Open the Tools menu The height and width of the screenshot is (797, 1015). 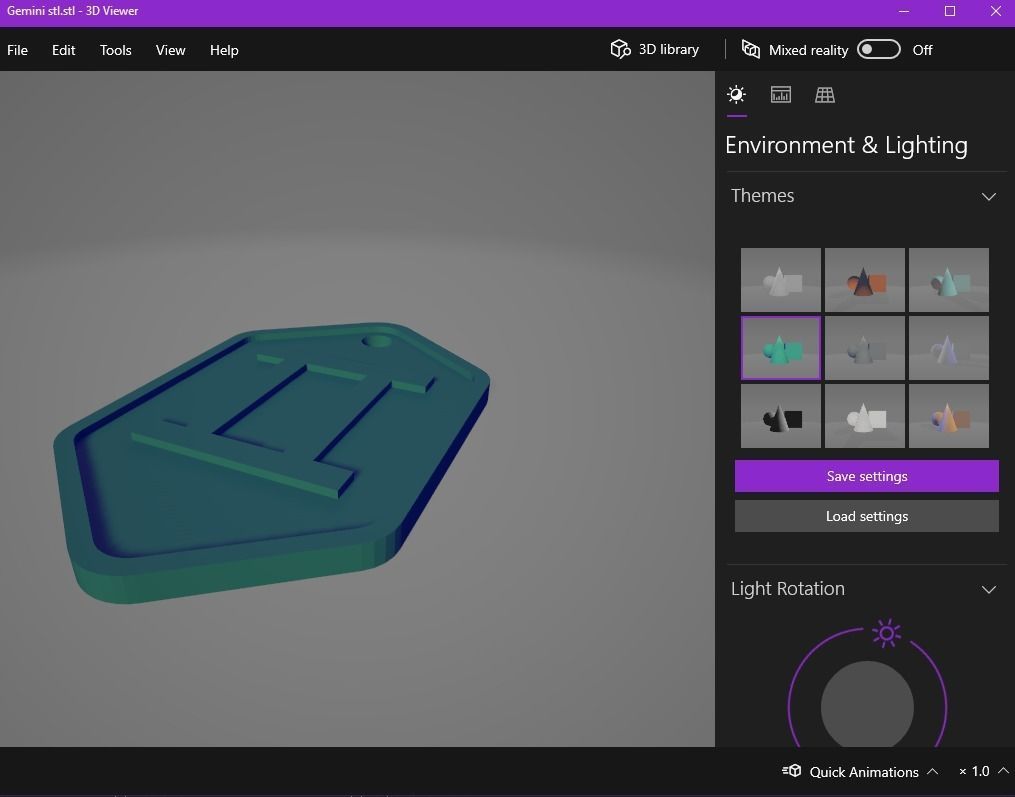[x=115, y=50]
